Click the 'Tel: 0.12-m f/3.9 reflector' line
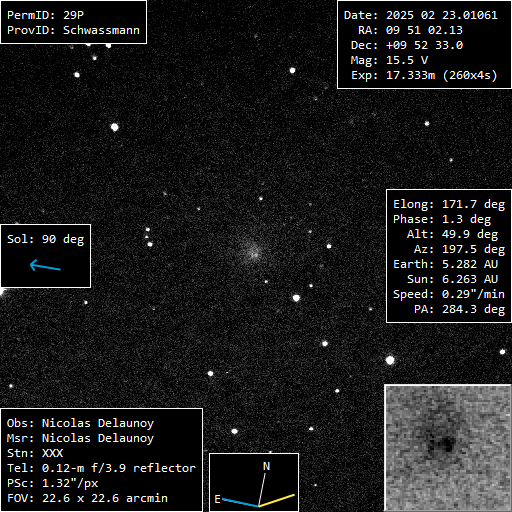 pyautogui.click(x=101, y=468)
